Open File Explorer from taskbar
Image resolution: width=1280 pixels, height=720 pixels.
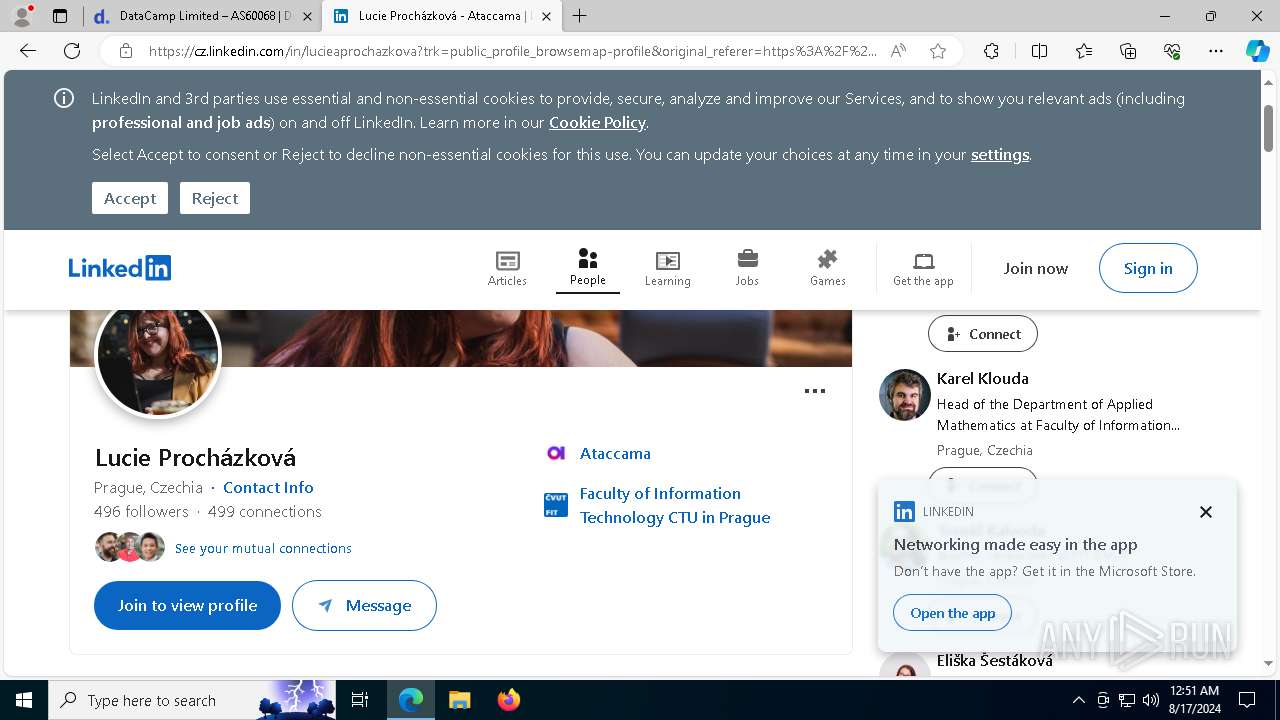click(459, 700)
